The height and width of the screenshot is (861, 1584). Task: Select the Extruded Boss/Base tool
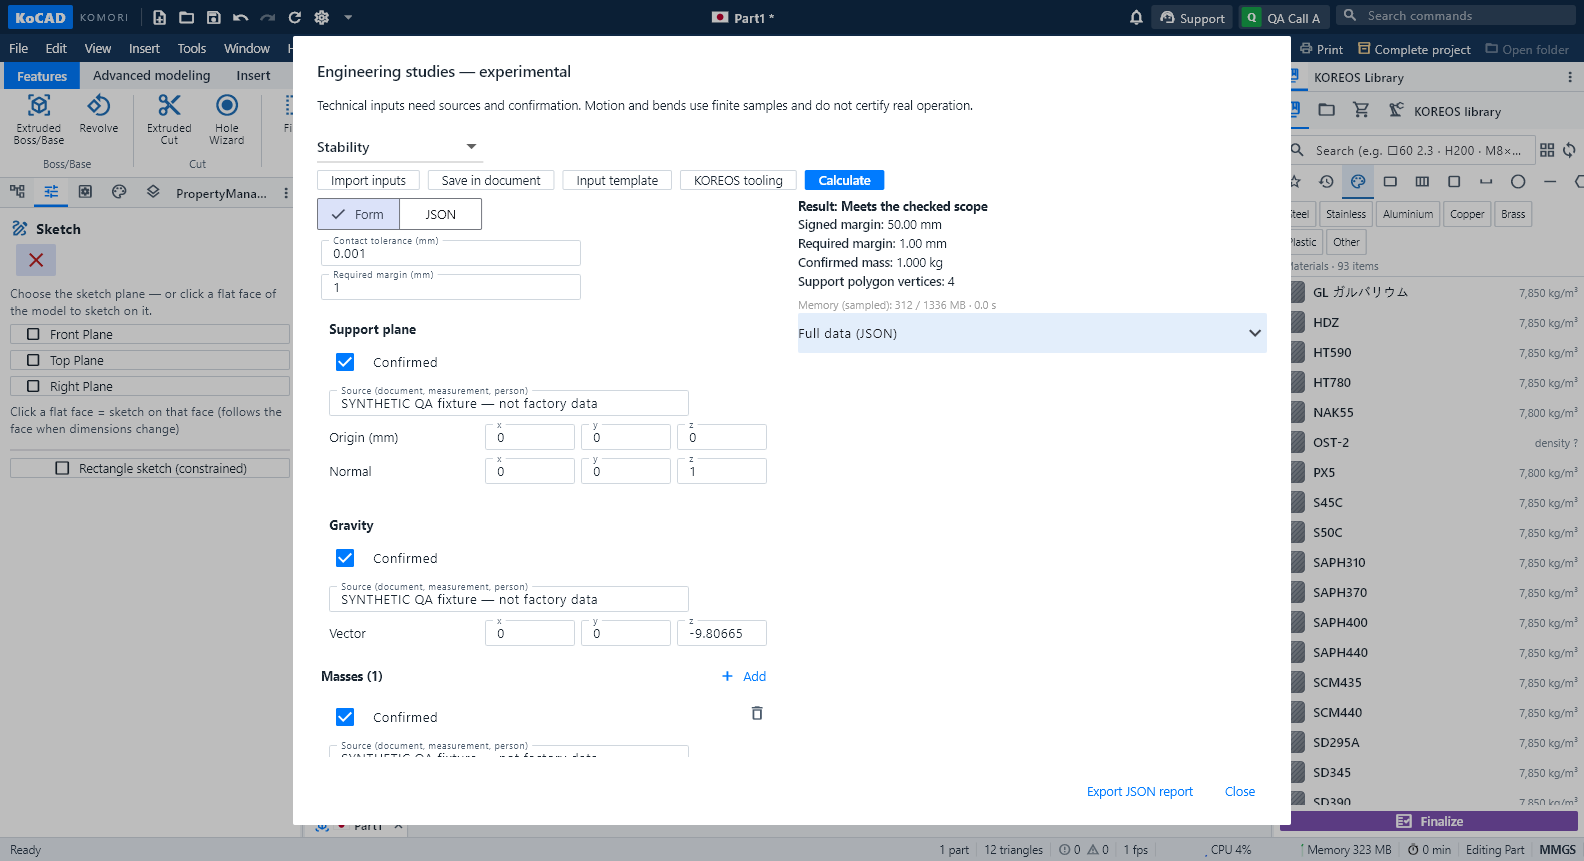pos(39,119)
